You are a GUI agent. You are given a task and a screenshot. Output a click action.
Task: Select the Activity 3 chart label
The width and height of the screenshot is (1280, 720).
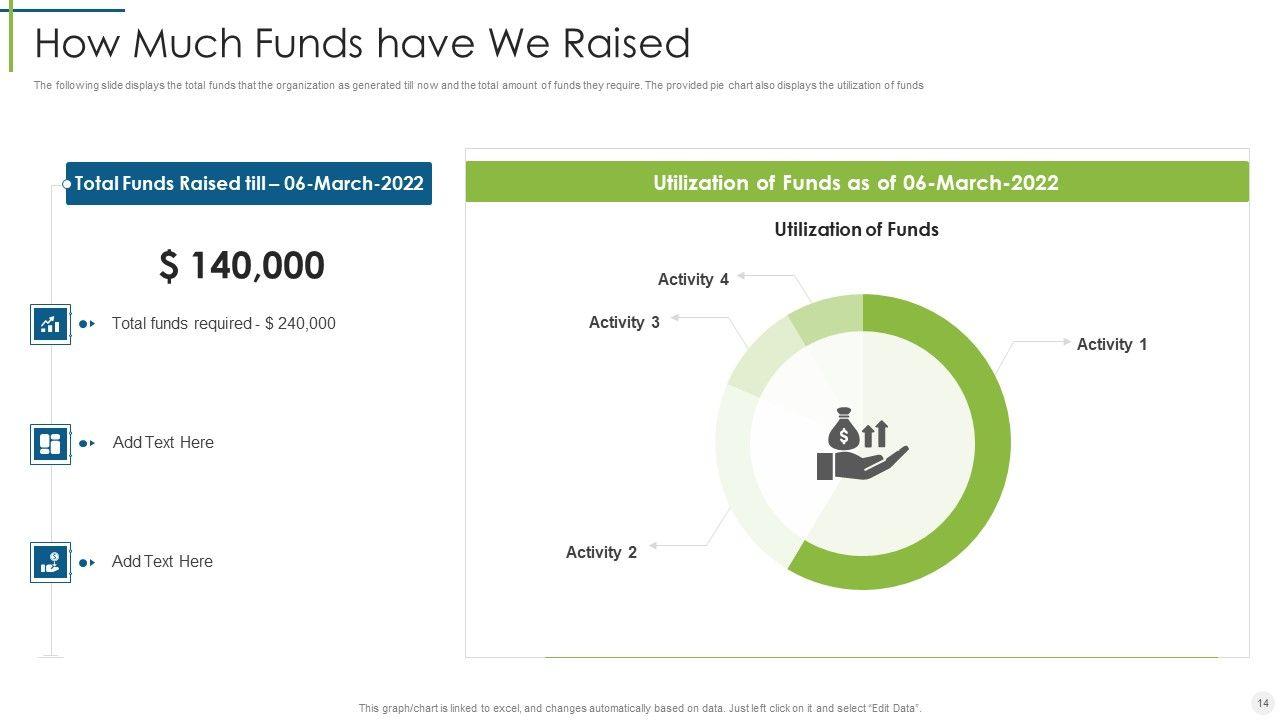click(x=624, y=322)
